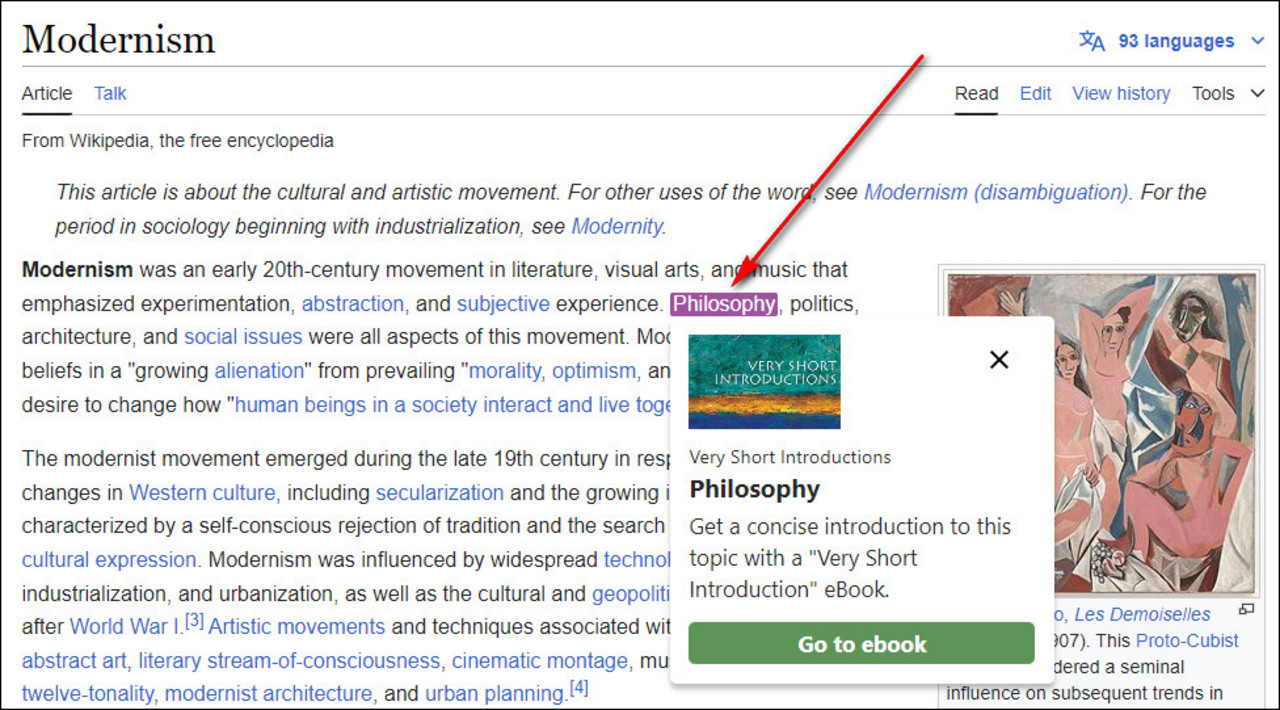Open the 93 languages dropdown
This screenshot has width=1280, height=710.
point(1175,41)
